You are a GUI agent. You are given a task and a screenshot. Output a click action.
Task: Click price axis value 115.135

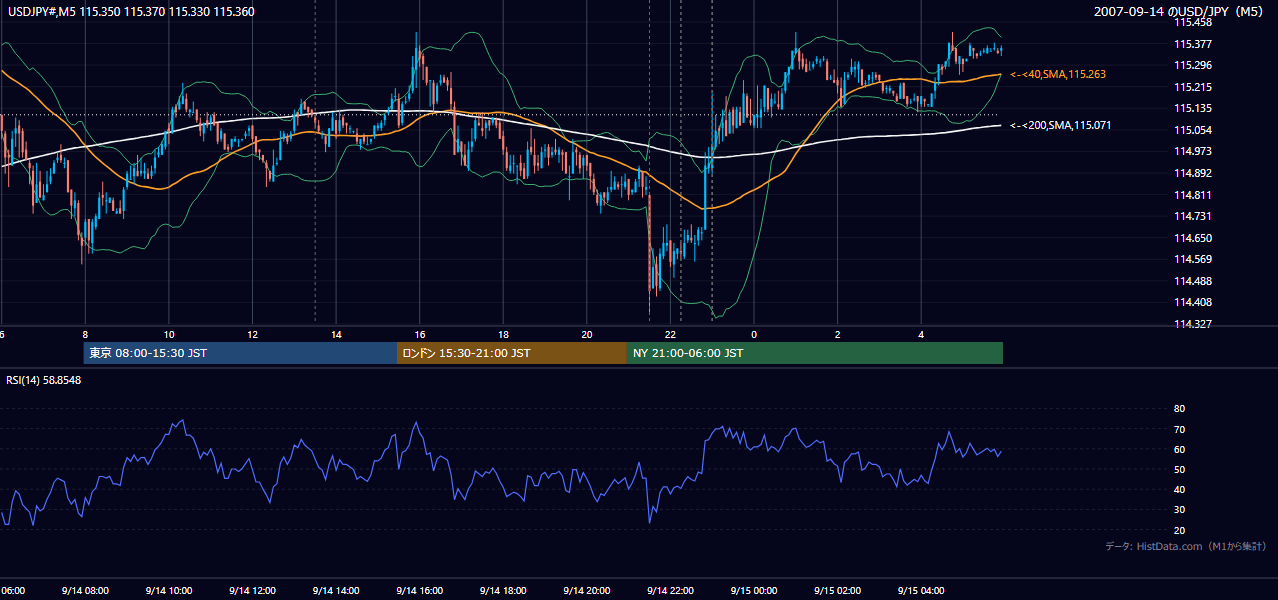pyautogui.click(x=1193, y=108)
